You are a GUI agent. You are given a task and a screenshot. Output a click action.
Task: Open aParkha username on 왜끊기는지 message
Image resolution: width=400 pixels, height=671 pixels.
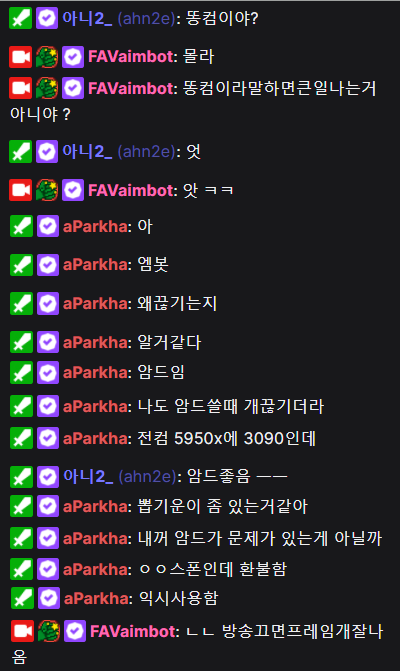(95, 303)
